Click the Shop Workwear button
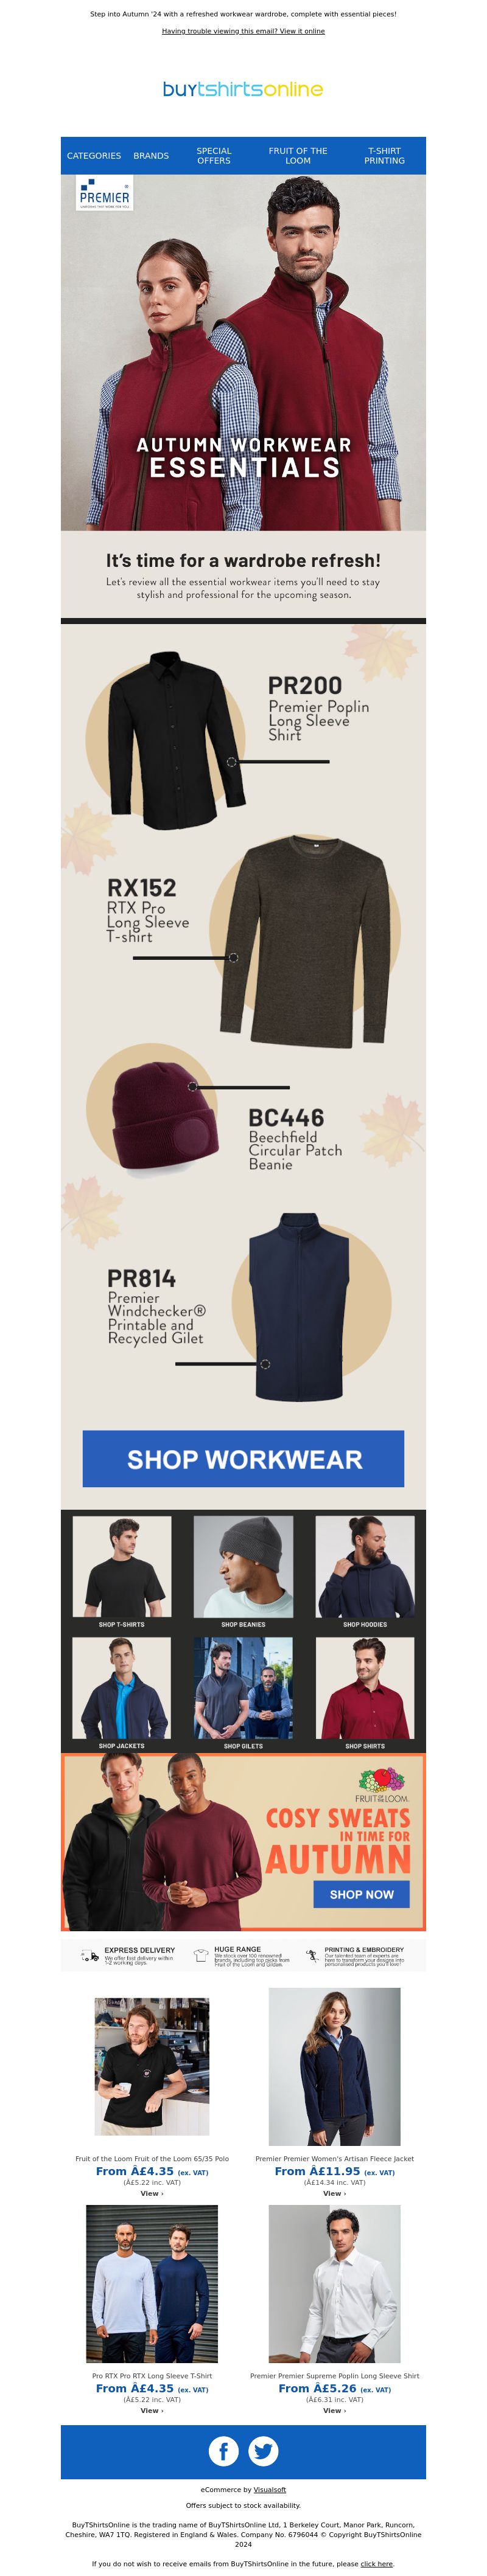 [x=243, y=1459]
